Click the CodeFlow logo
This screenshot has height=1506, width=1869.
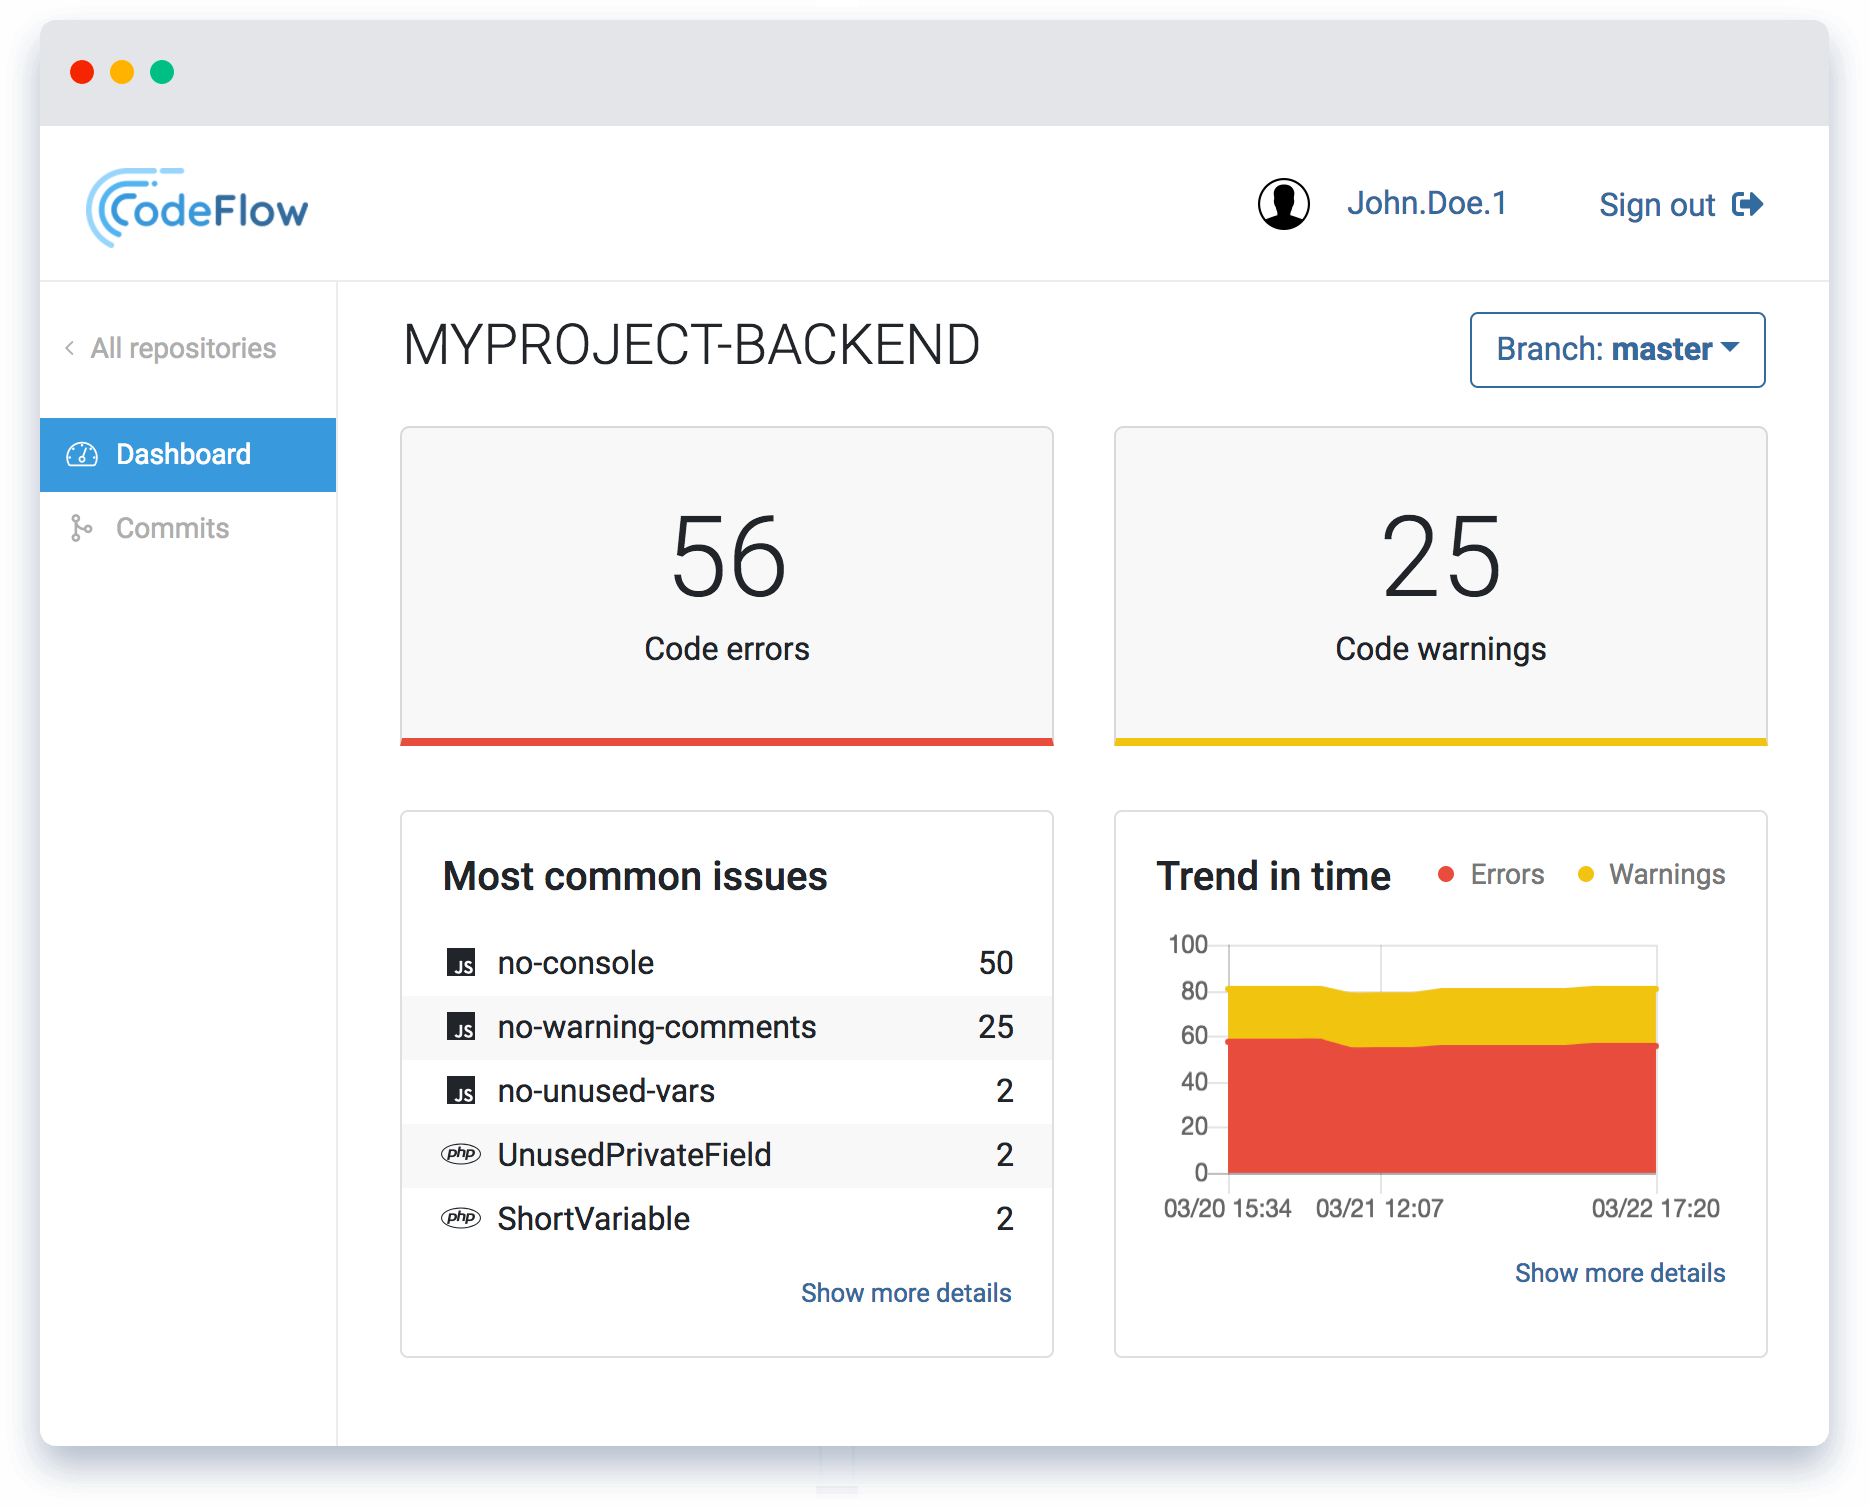tap(198, 205)
